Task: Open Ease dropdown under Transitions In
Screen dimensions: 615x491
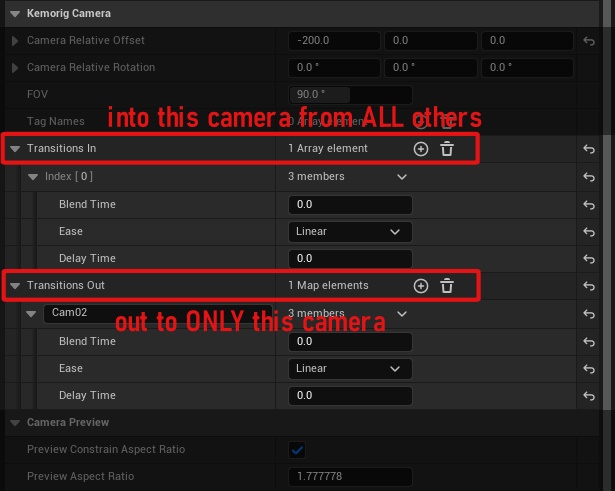Action: click(350, 231)
